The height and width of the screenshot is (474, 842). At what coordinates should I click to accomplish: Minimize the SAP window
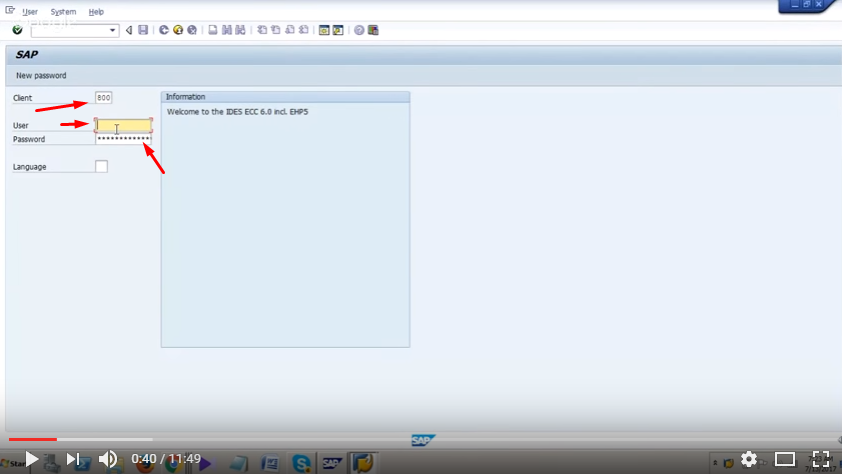coord(794,4)
